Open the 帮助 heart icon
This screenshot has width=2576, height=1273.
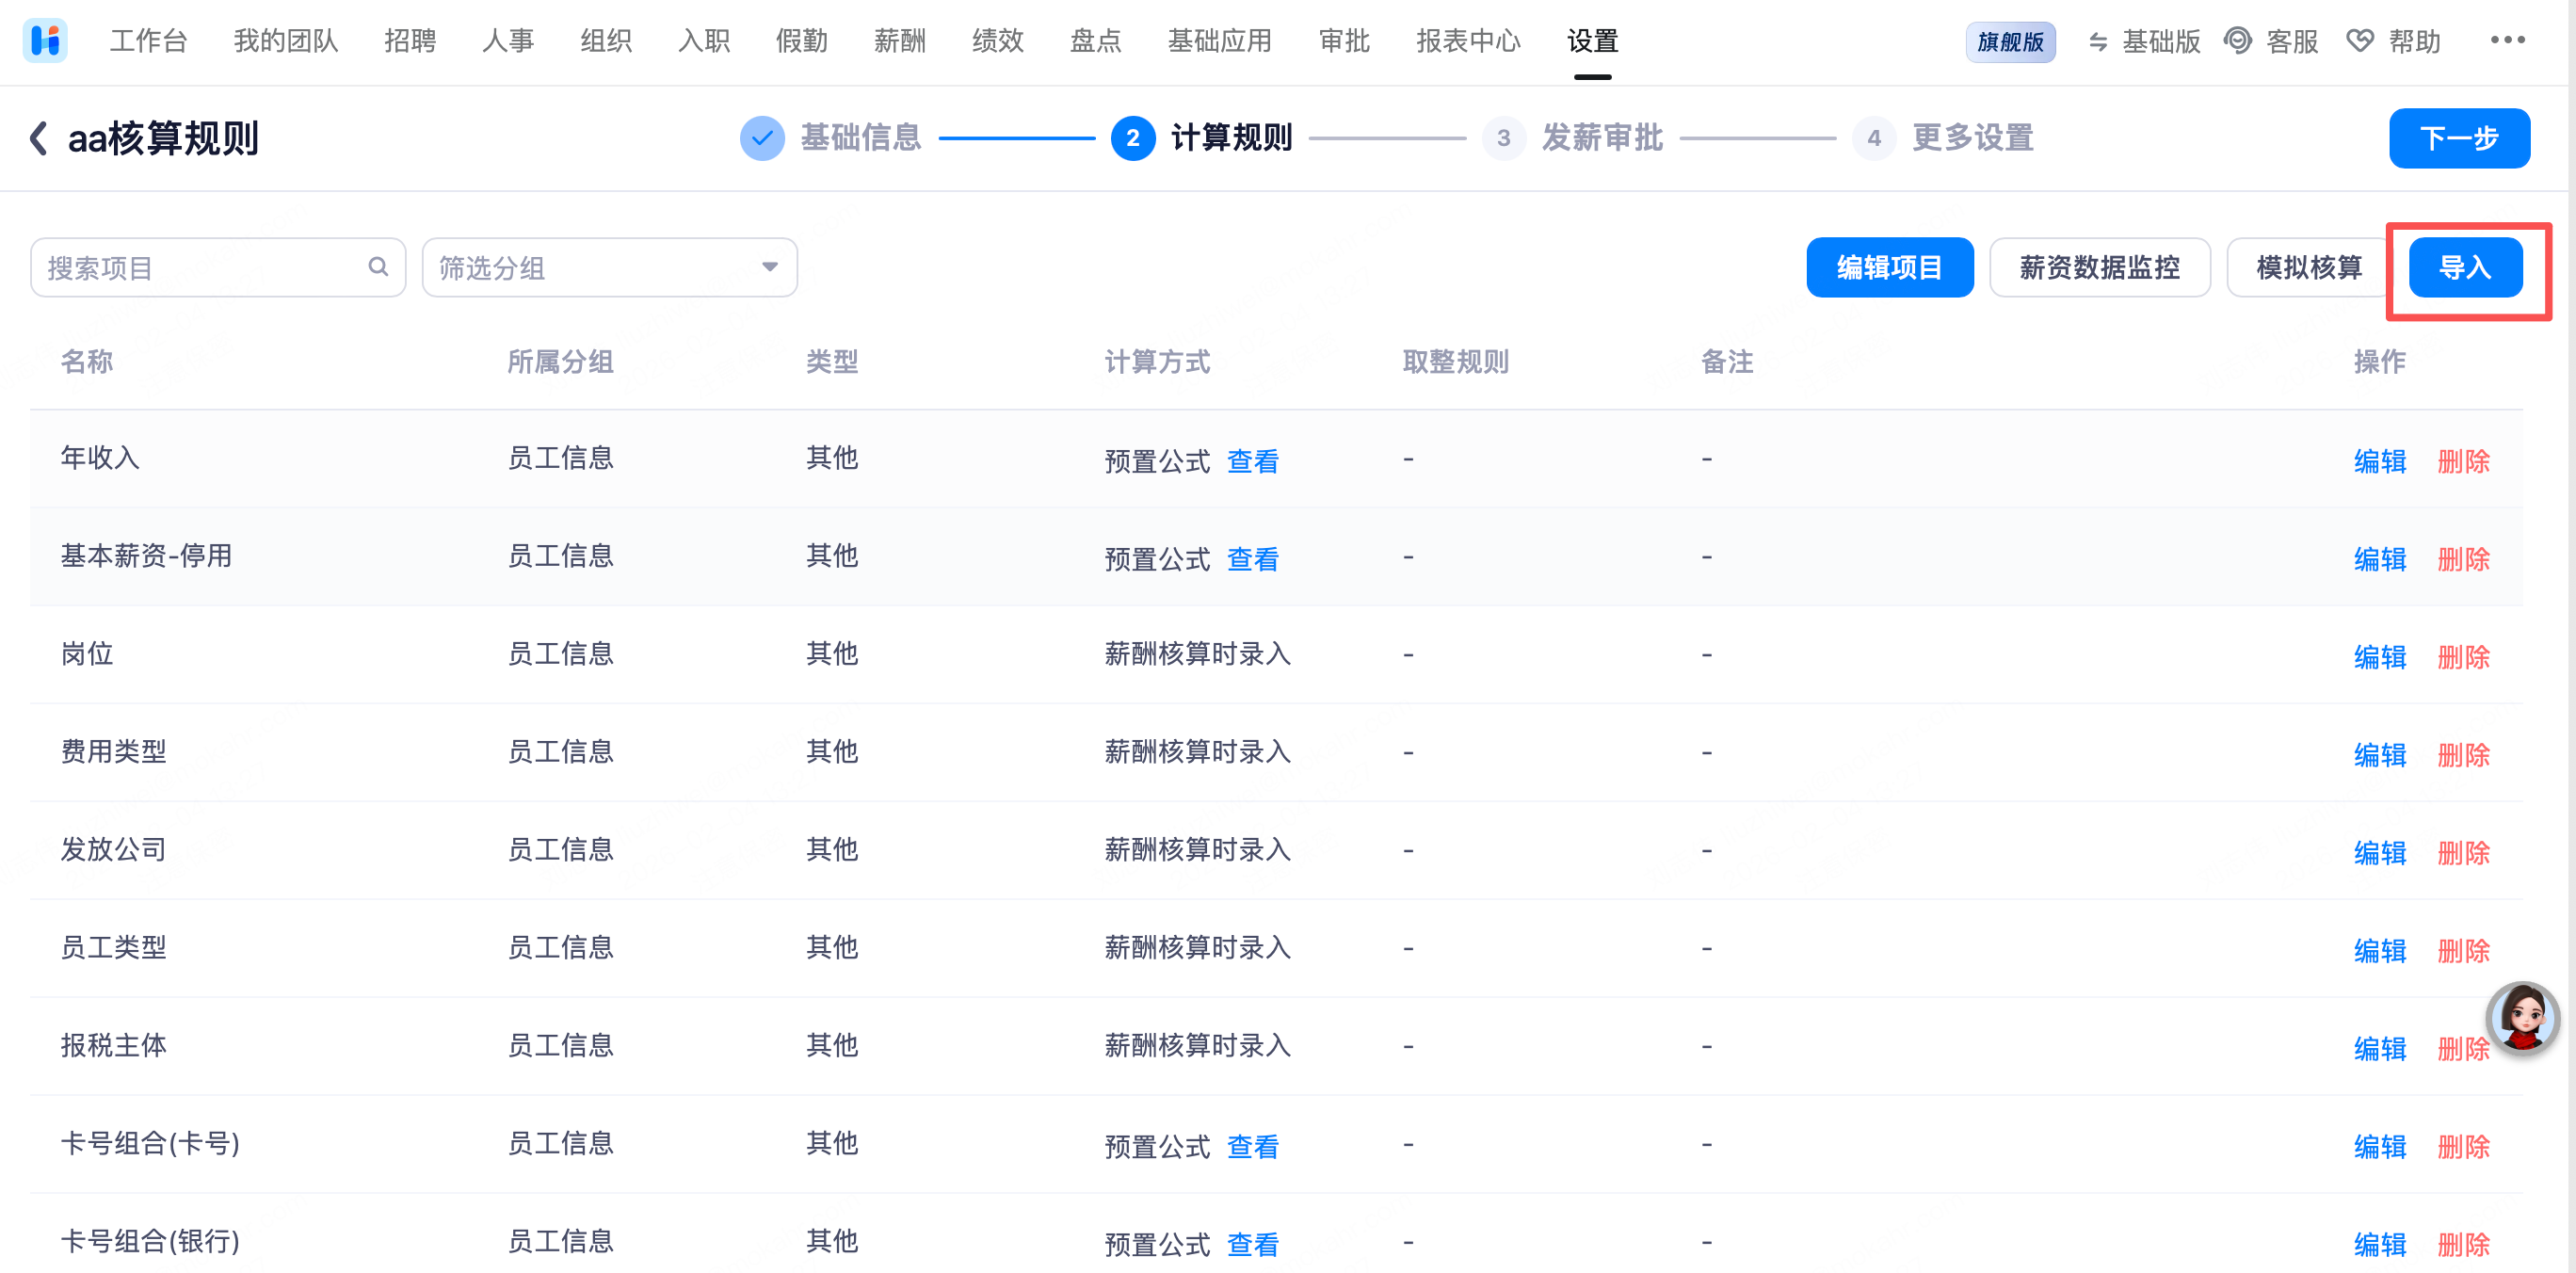[2359, 41]
